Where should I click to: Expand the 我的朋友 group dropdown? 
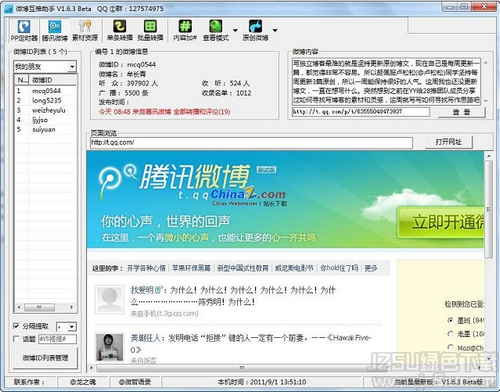(x=72, y=67)
